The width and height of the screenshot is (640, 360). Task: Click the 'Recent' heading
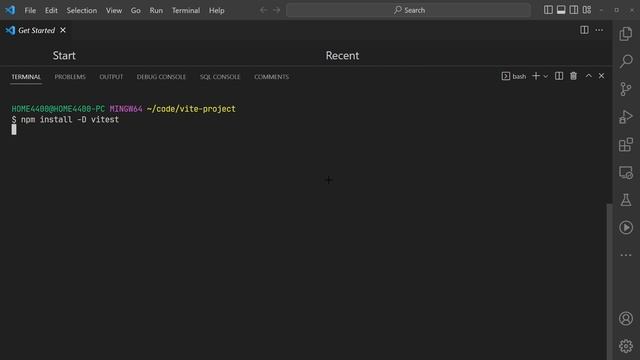click(x=342, y=56)
